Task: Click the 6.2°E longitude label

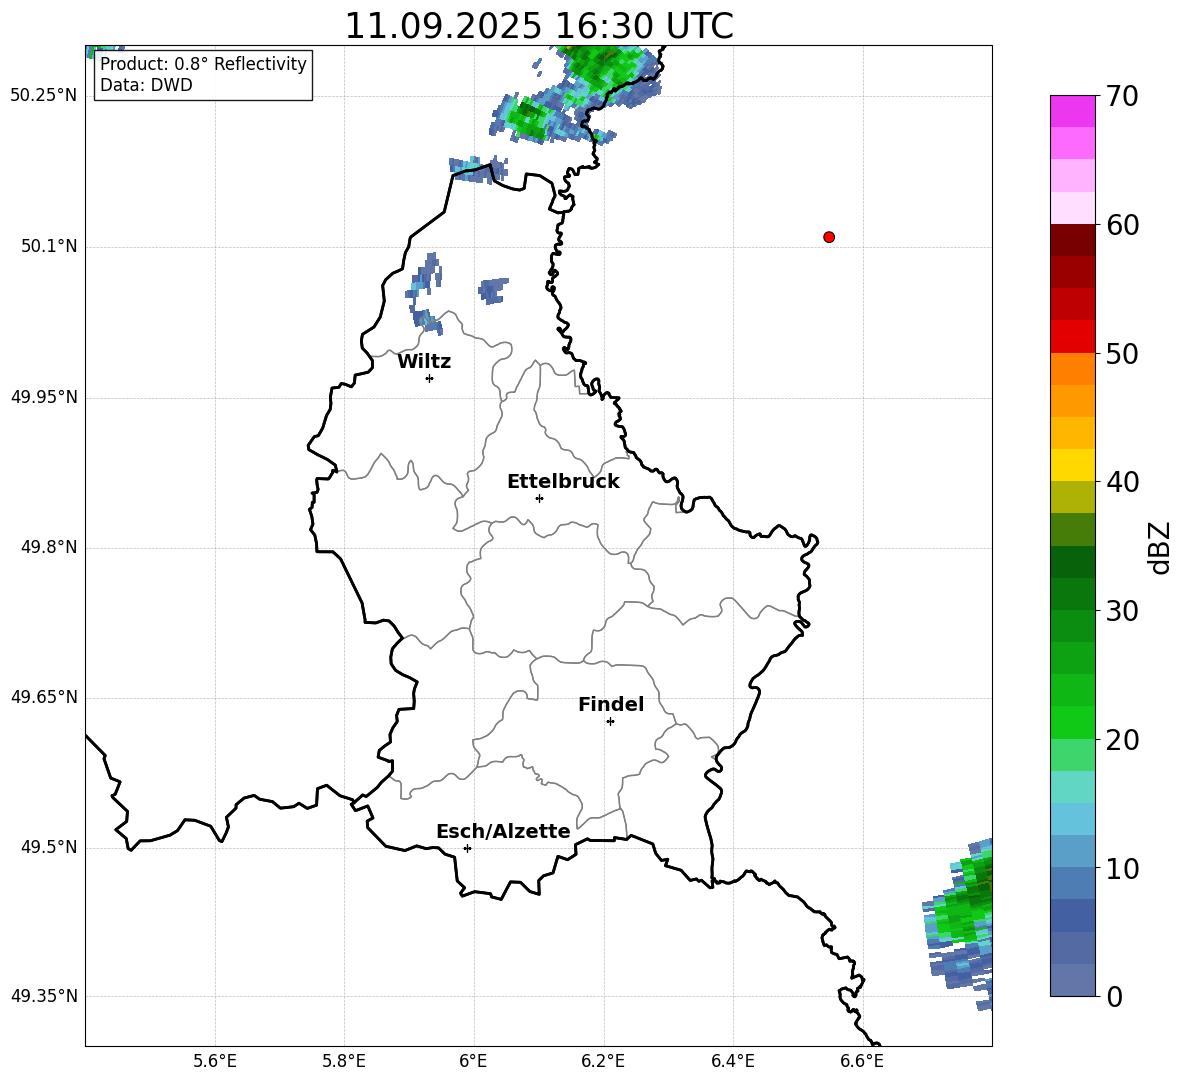Action: pos(603,1061)
